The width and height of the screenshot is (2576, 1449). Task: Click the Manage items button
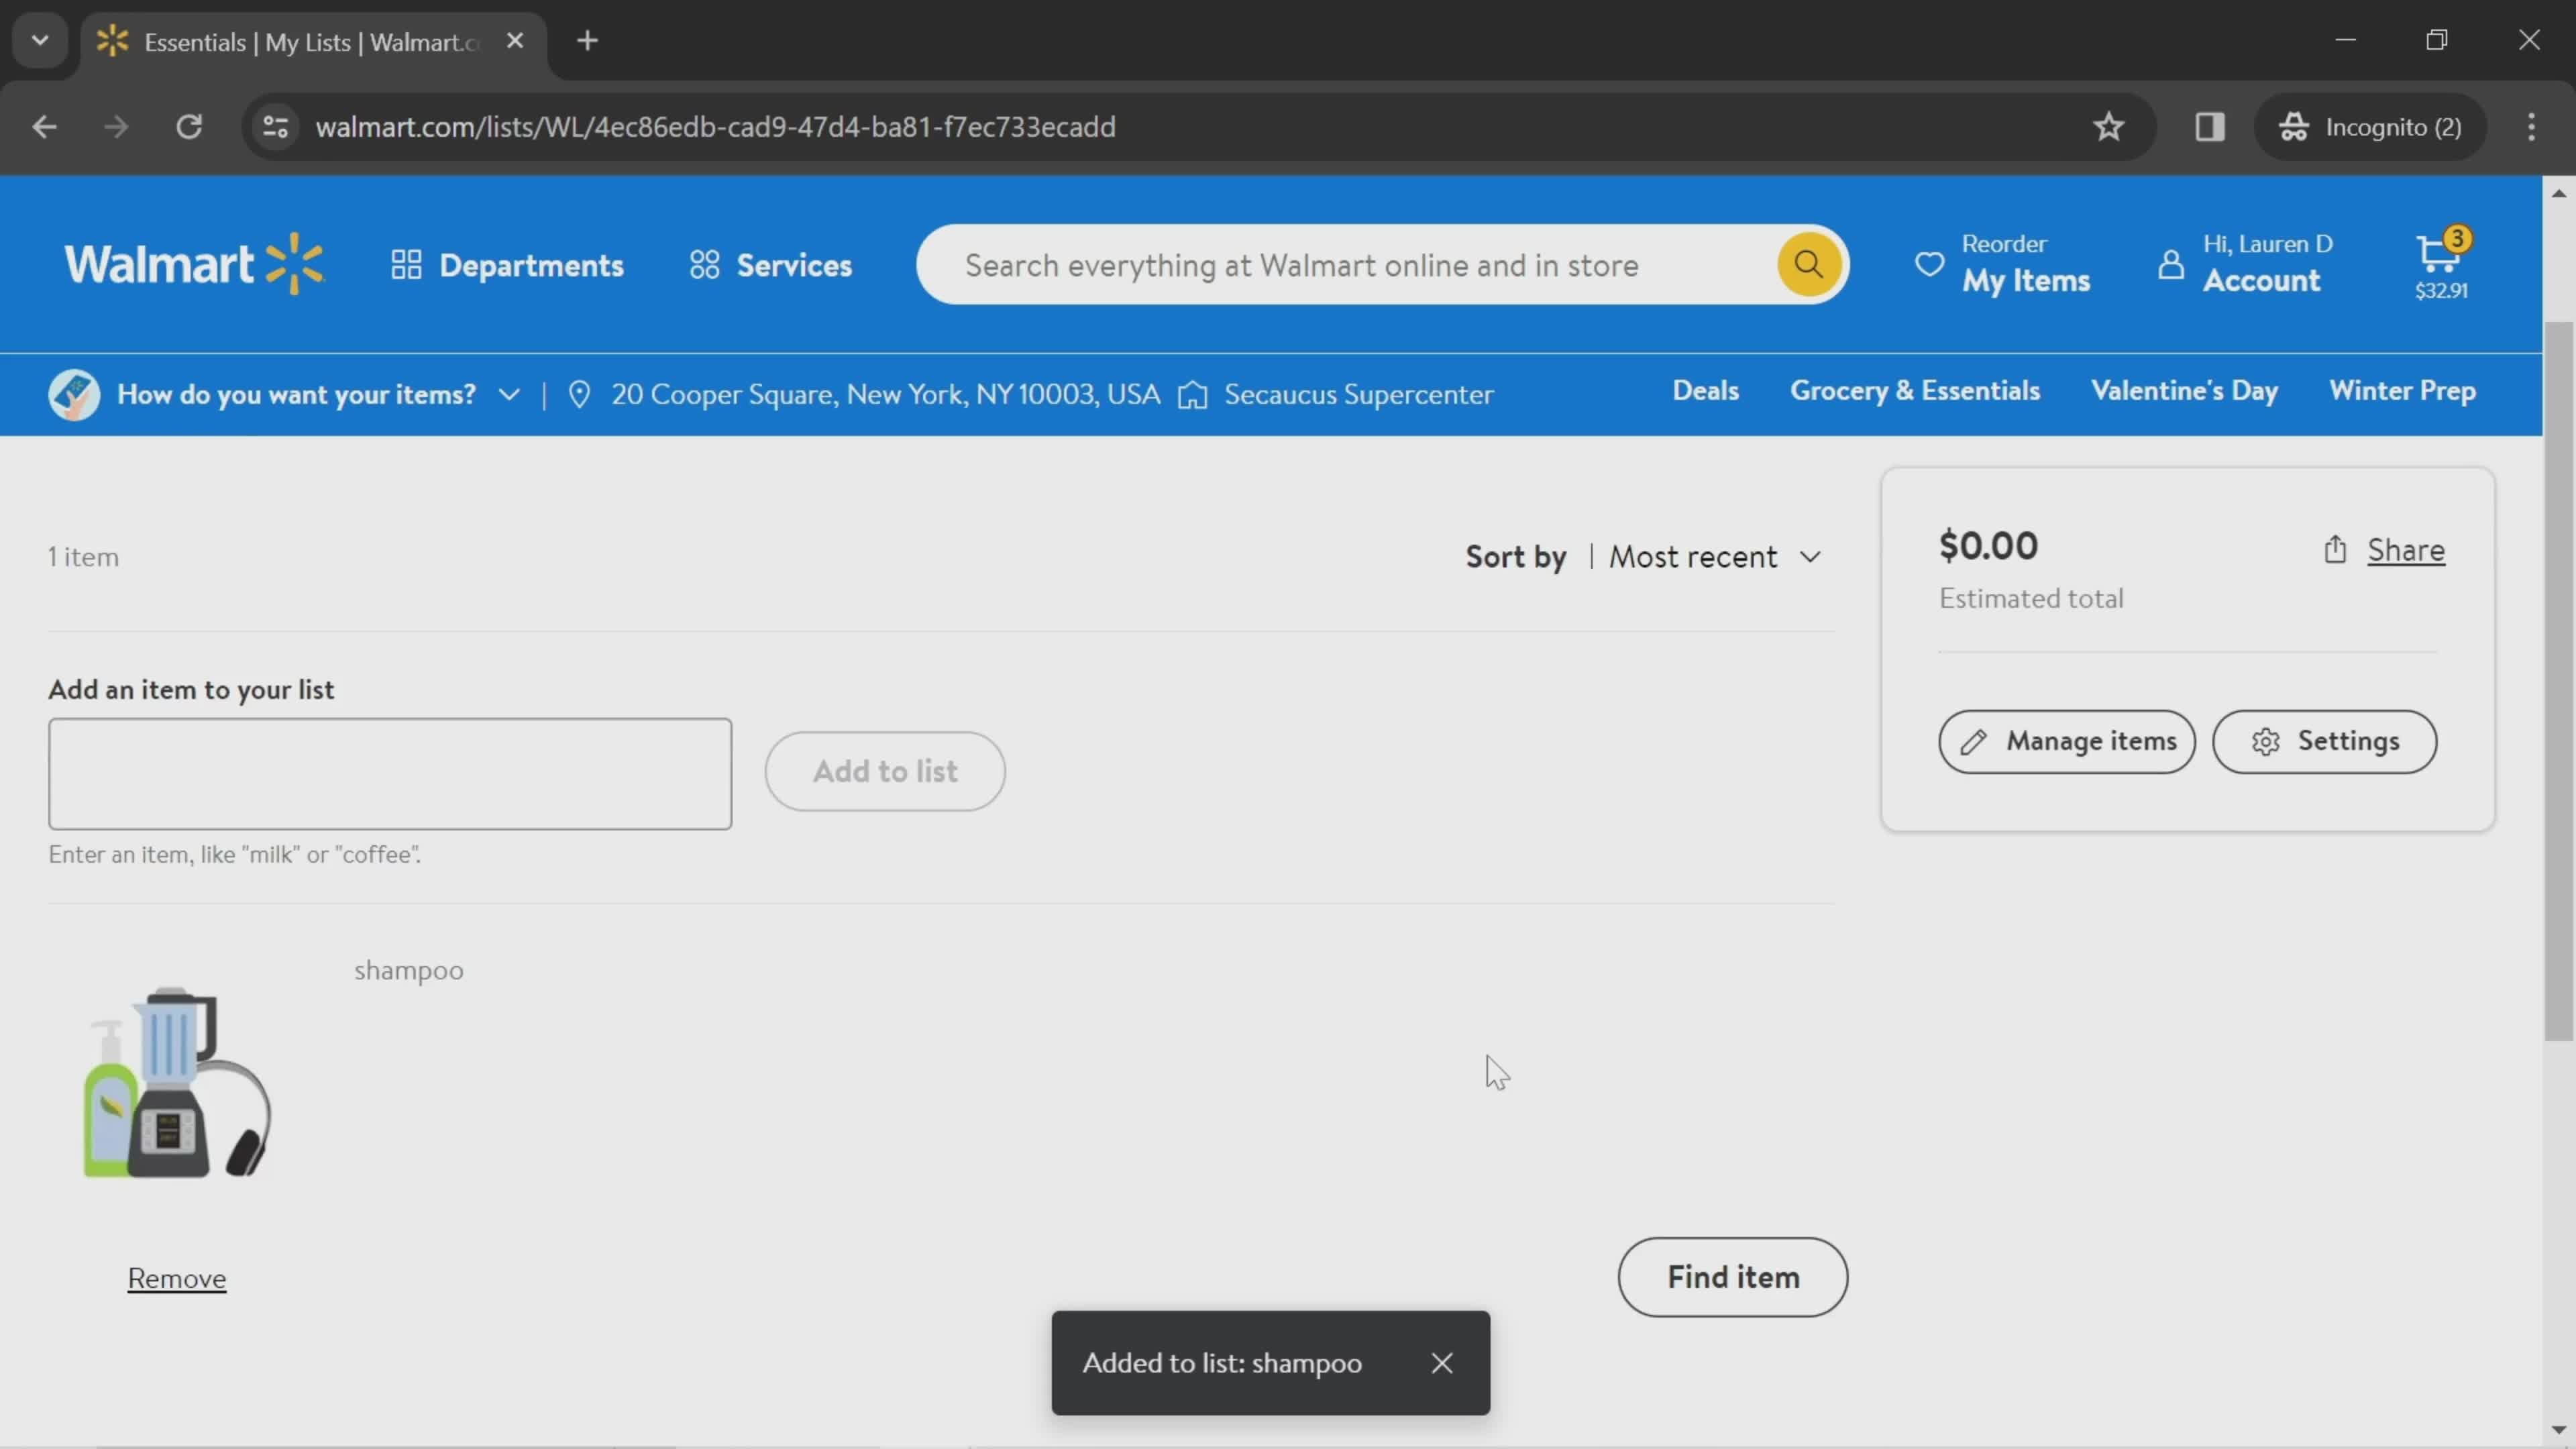click(x=2067, y=741)
